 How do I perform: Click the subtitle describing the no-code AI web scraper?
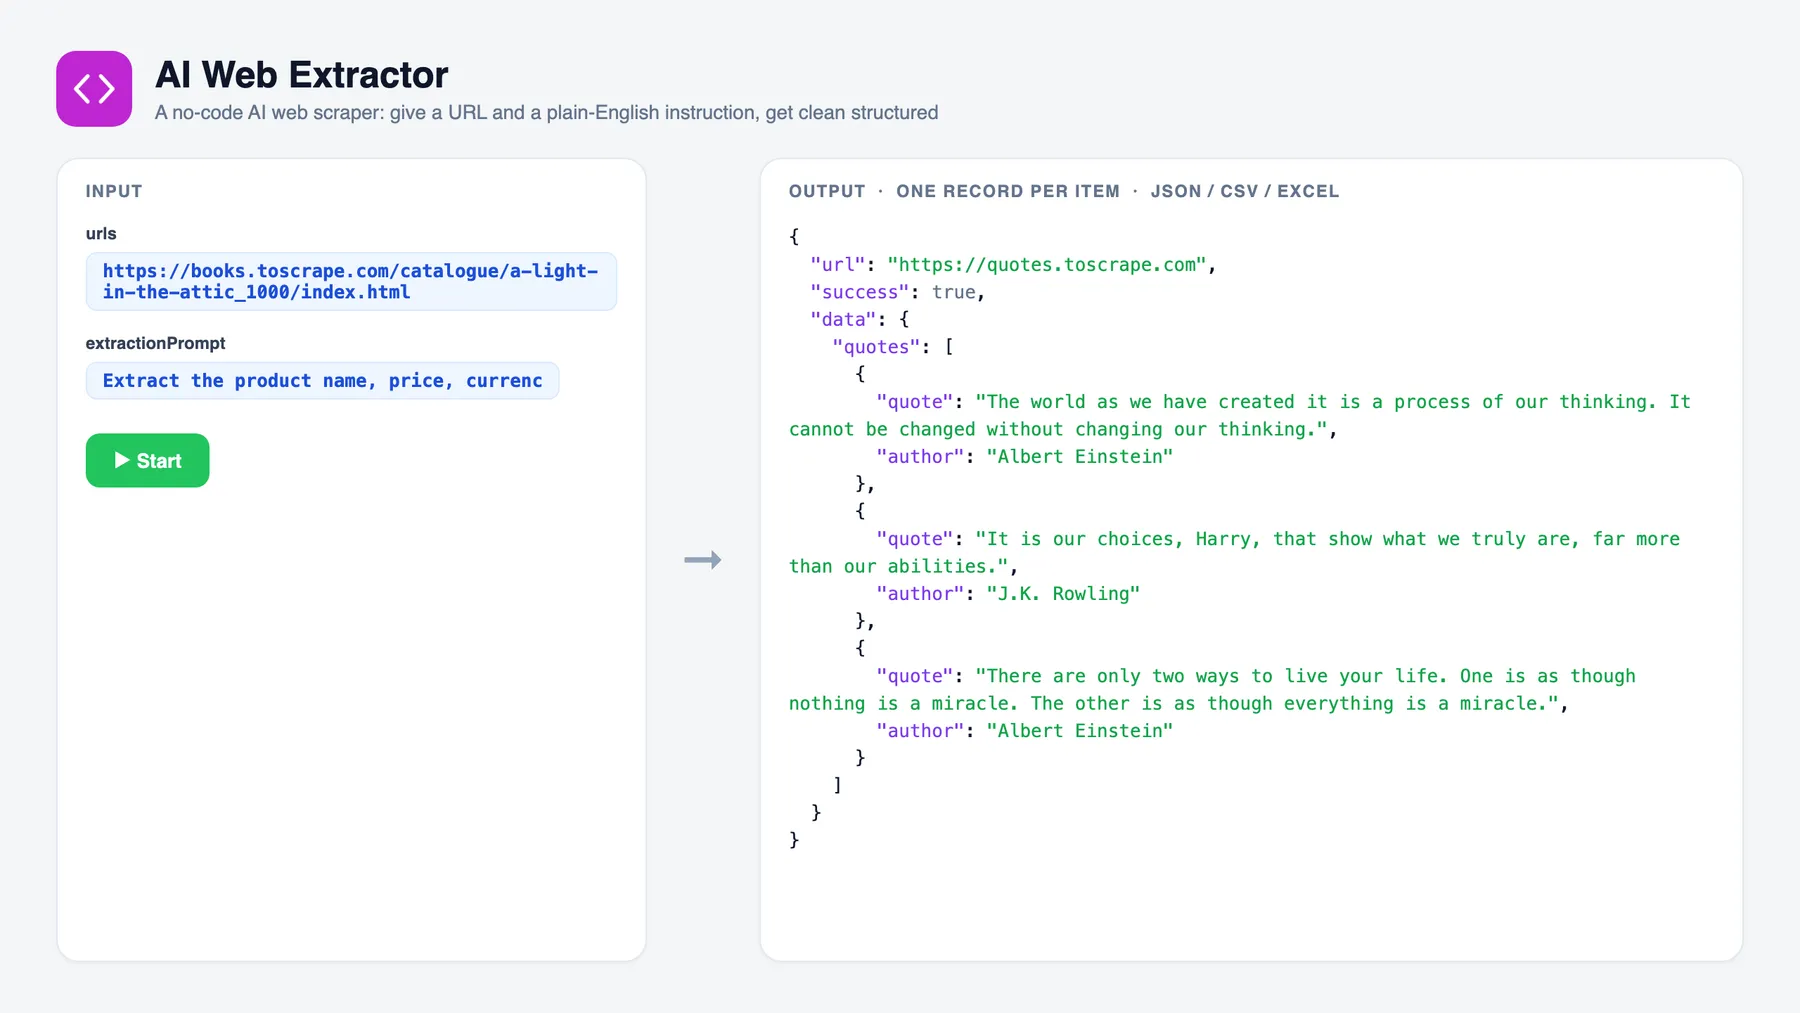(x=546, y=113)
